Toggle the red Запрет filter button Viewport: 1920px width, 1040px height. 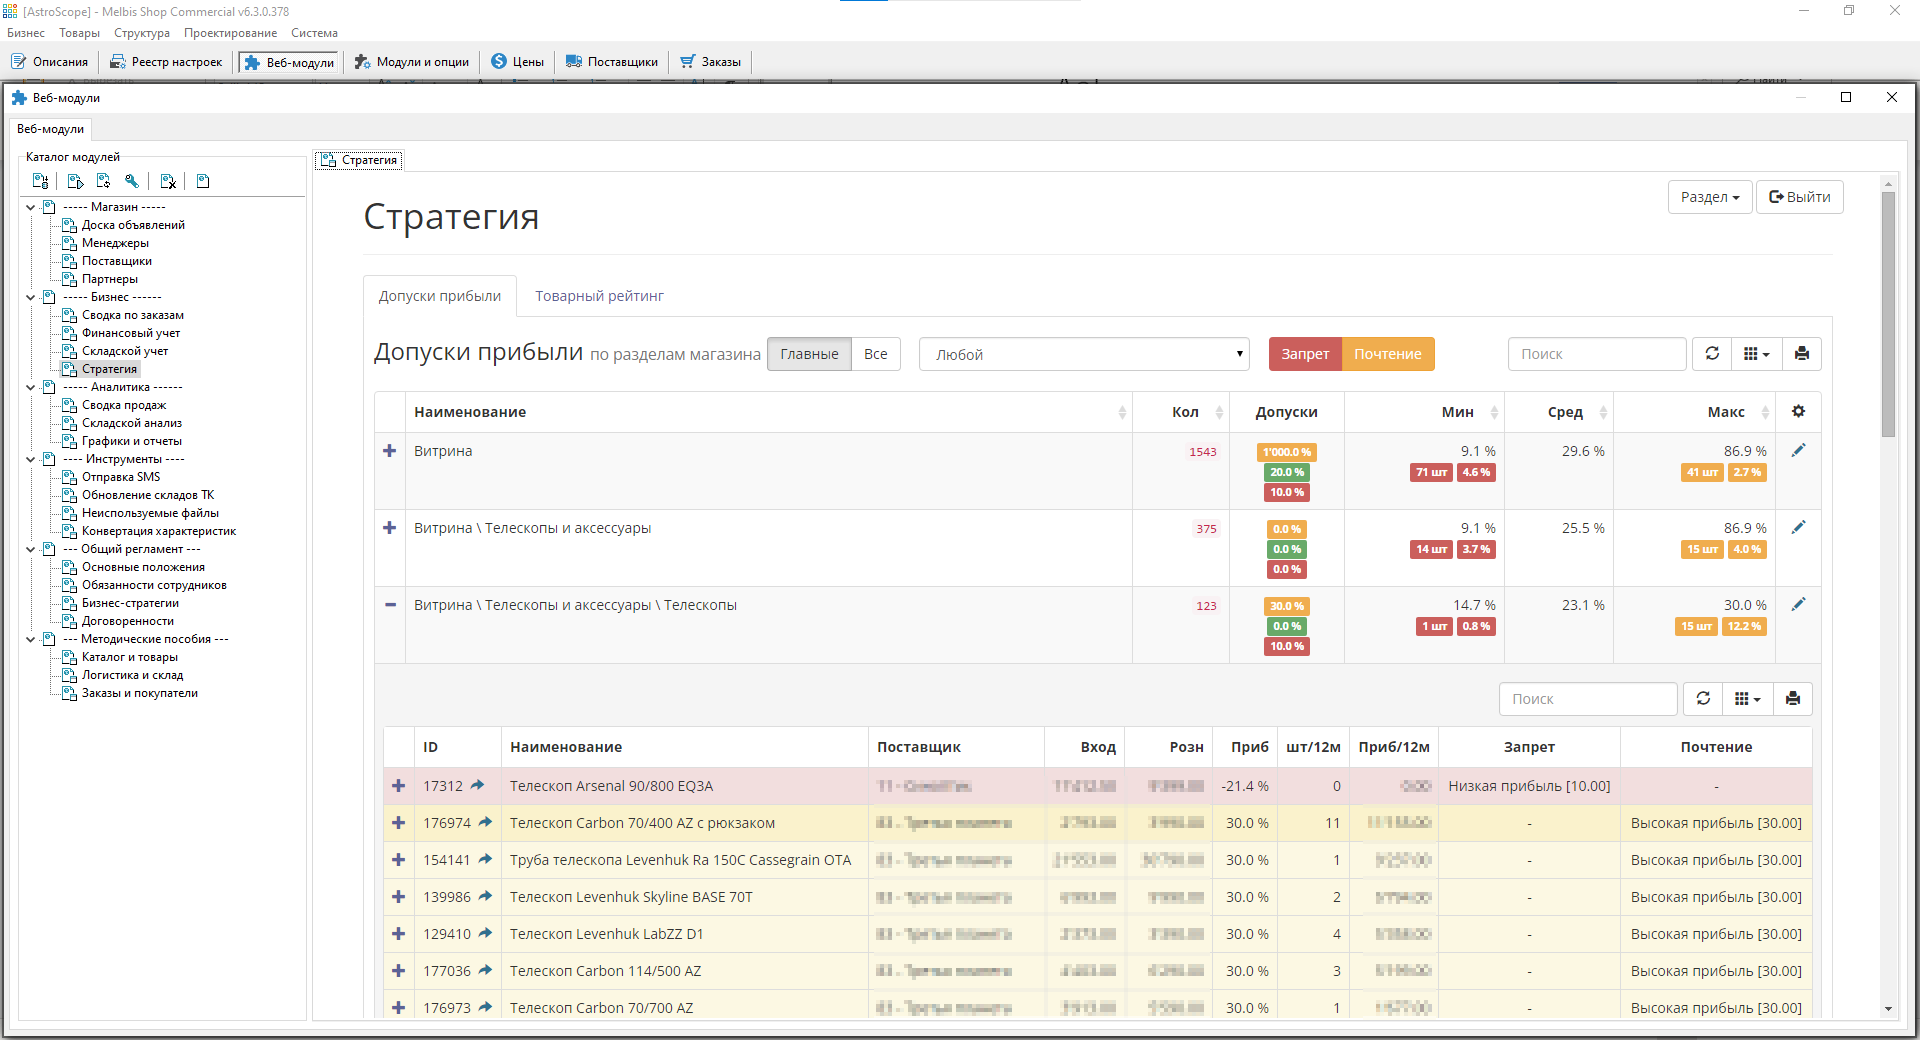point(1305,354)
